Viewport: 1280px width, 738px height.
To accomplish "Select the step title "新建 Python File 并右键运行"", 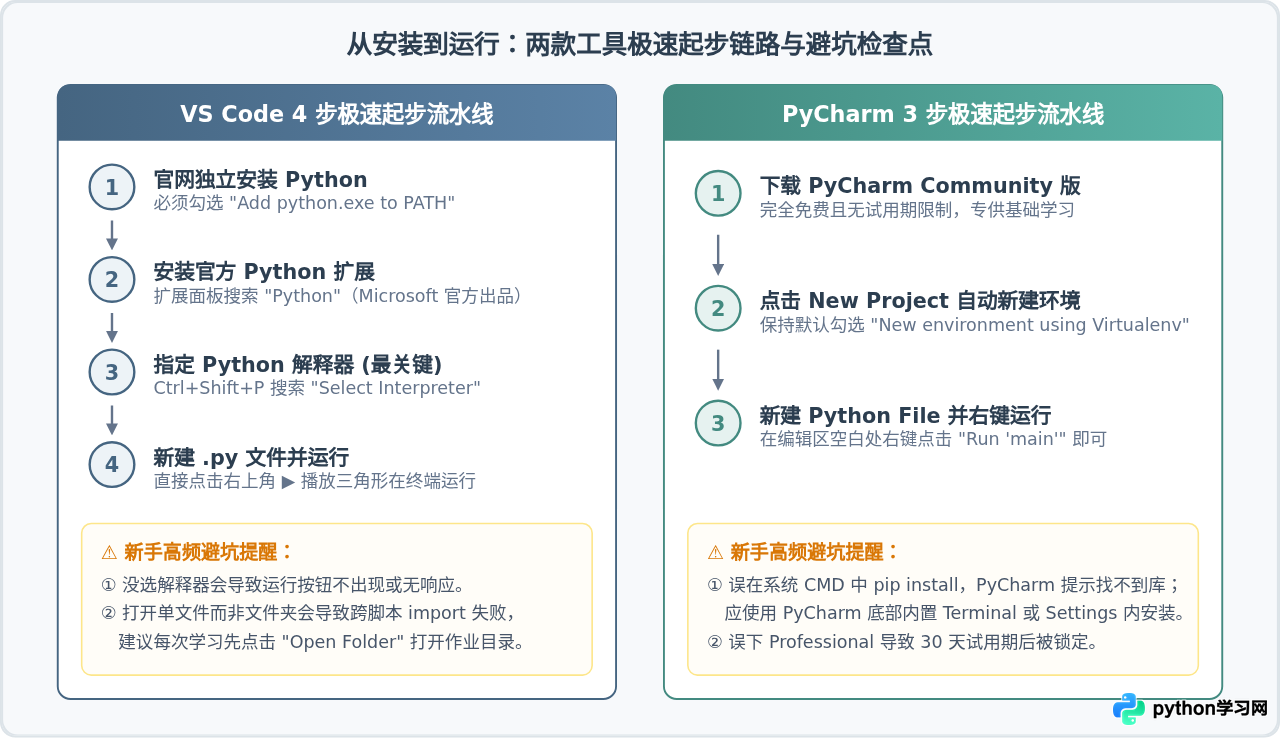I will (905, 416).
